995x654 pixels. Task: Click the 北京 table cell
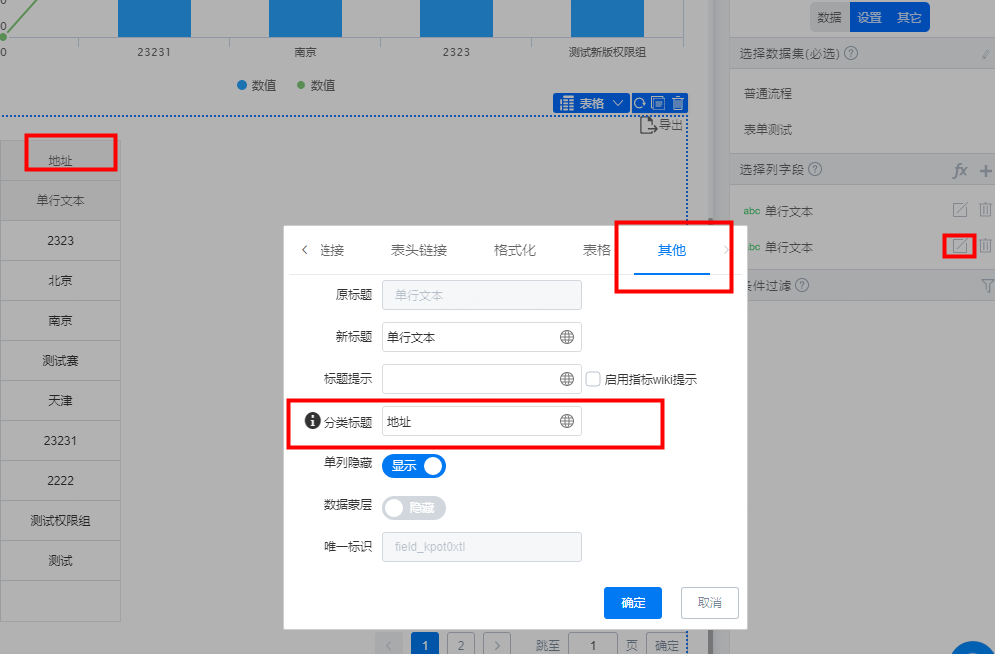(x=60, y=280)
